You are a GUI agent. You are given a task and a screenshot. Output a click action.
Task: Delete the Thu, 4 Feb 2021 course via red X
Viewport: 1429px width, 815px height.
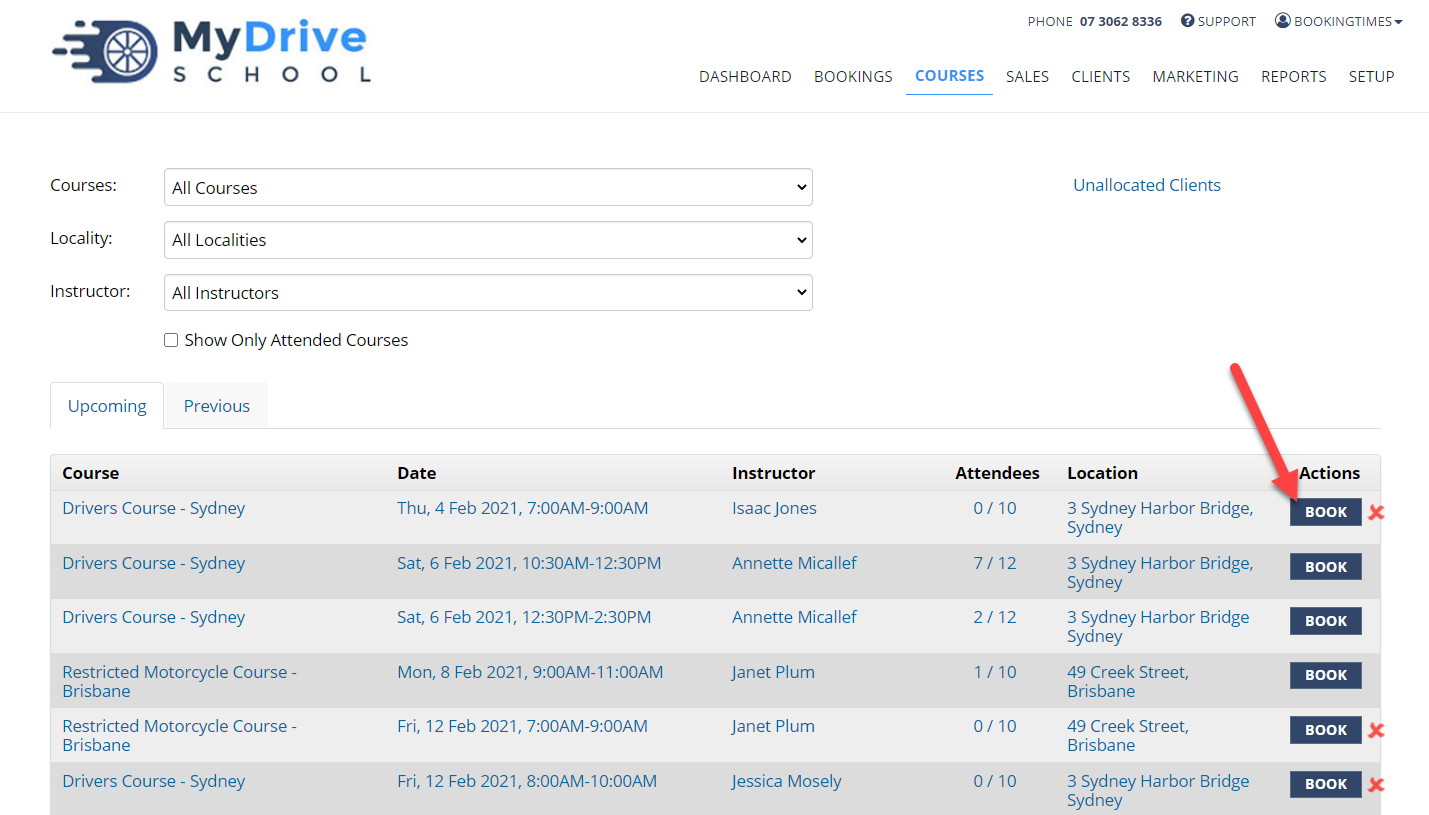1376,513
